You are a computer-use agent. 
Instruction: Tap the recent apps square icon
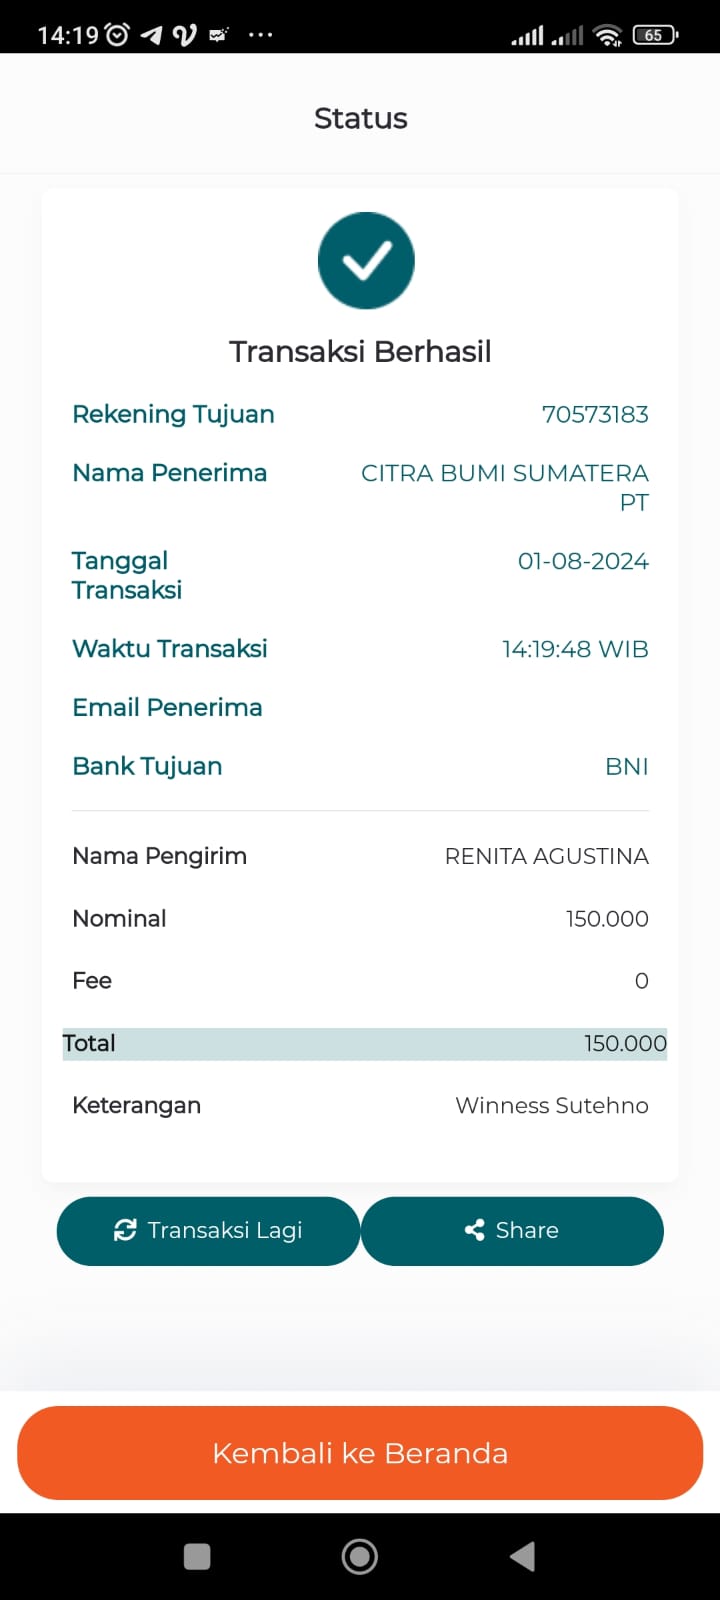(197, 1556)
